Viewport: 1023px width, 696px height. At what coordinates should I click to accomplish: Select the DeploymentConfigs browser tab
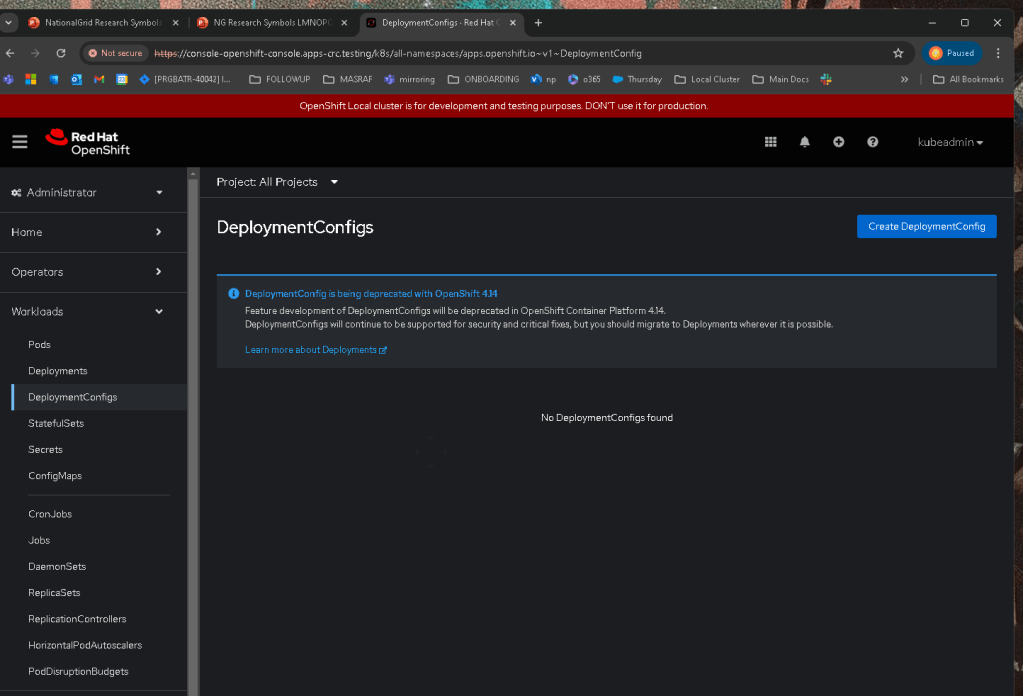point(440,23)
